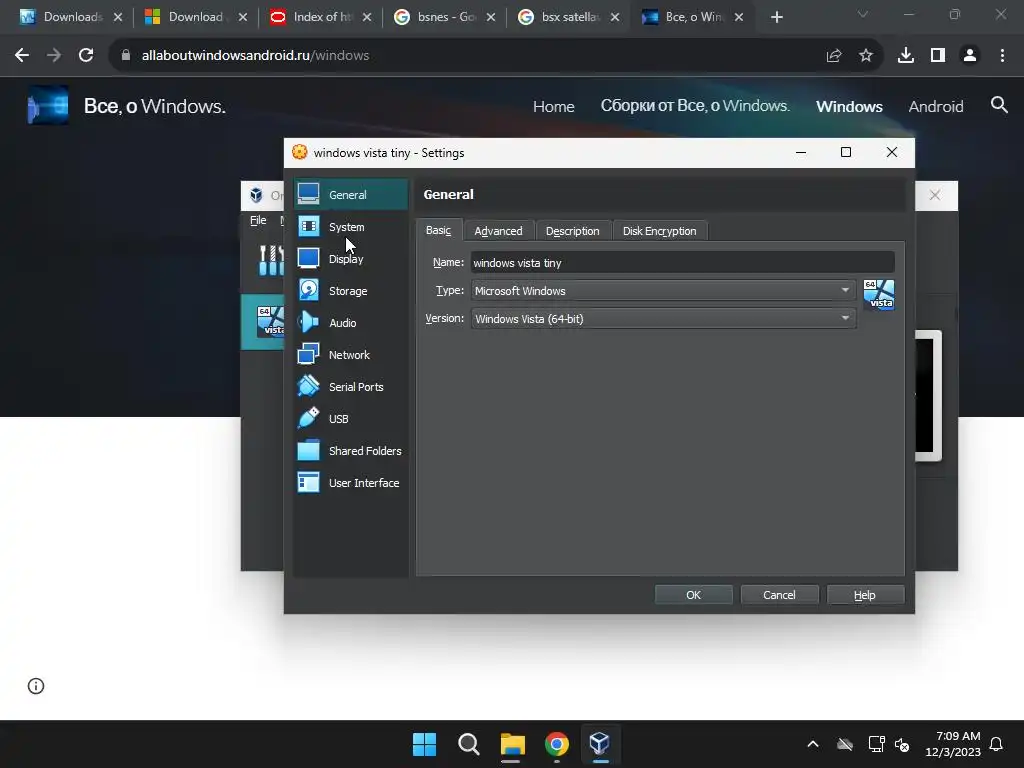Screen dimensions: 1024x768
Task: Reload the current page
Action: (86, 56)
